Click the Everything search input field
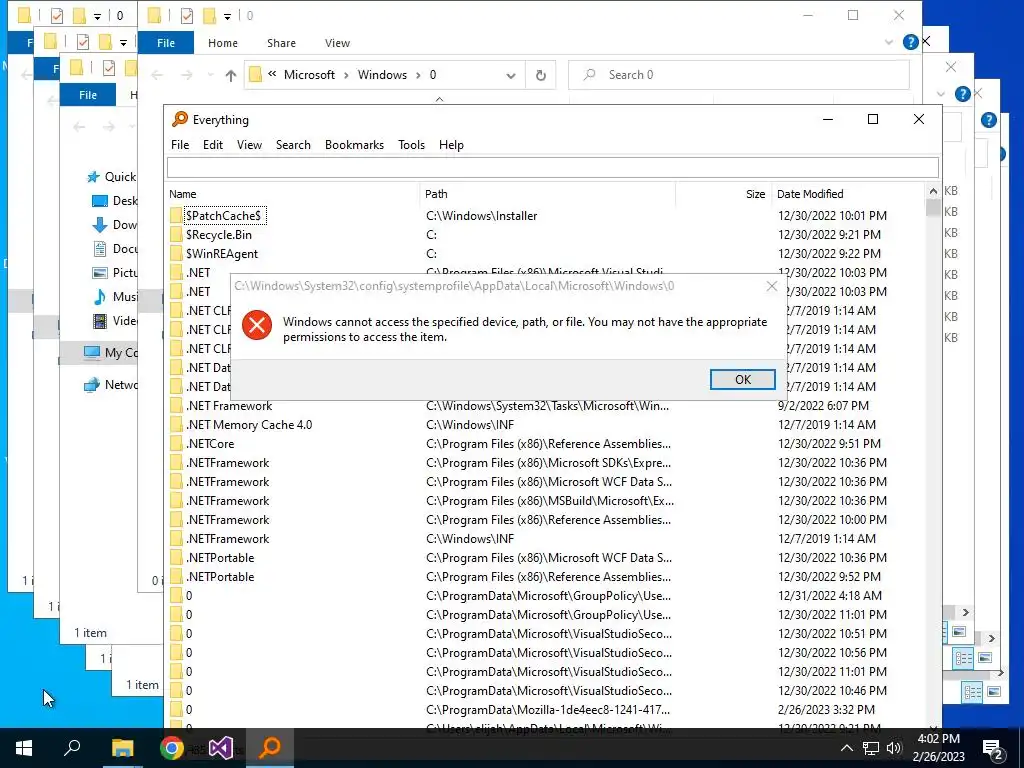This screenshot has width=1024, height=768. click(x=552, y=168)
